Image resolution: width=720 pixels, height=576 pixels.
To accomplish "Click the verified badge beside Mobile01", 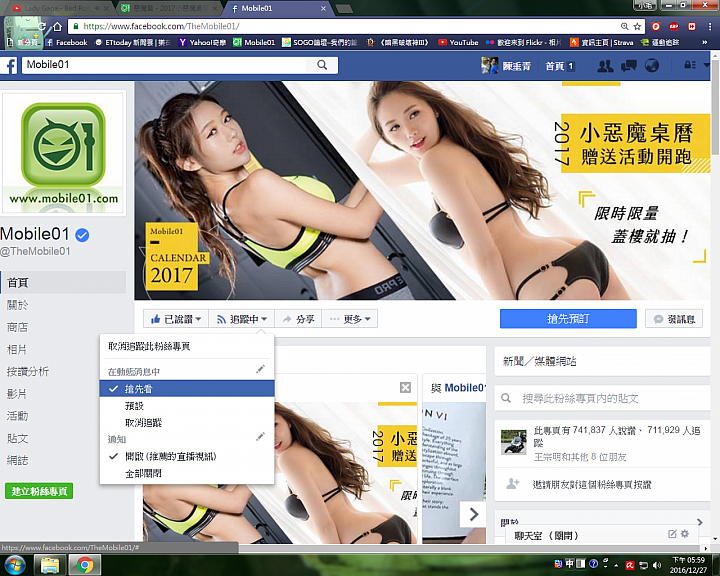I will coord(82,235).
